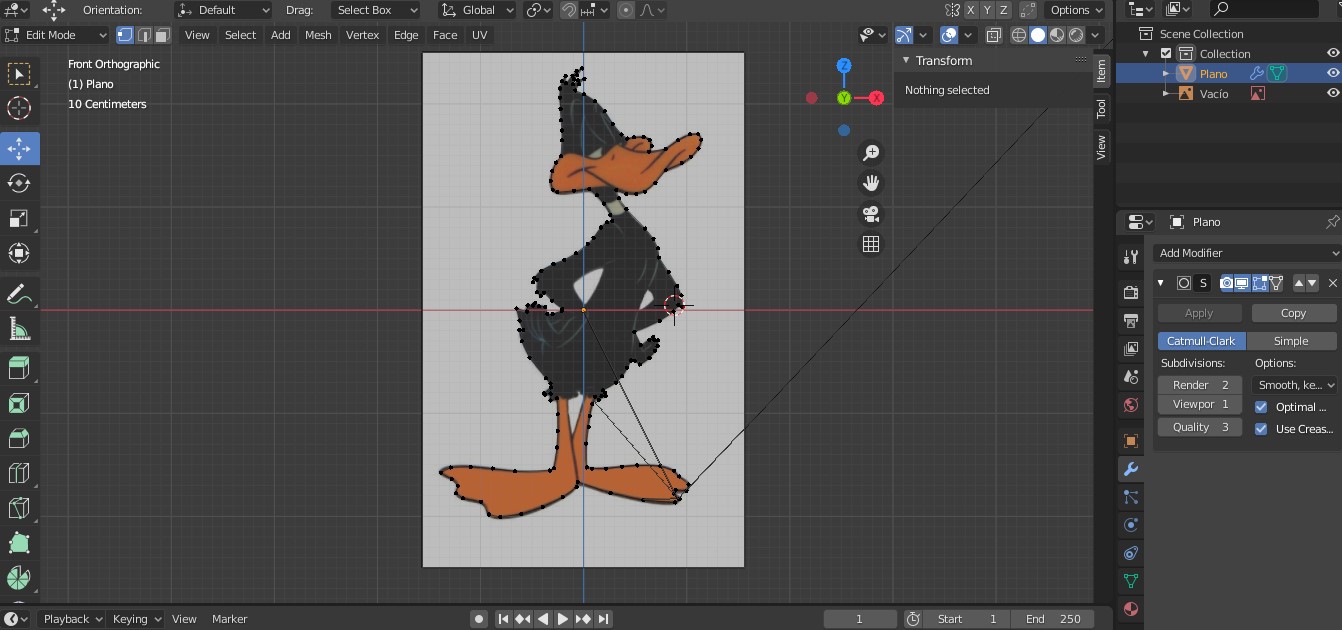Toggle the camera view gizmo
This screenshot has width=1342, height=630.
(x=871, y=213)
